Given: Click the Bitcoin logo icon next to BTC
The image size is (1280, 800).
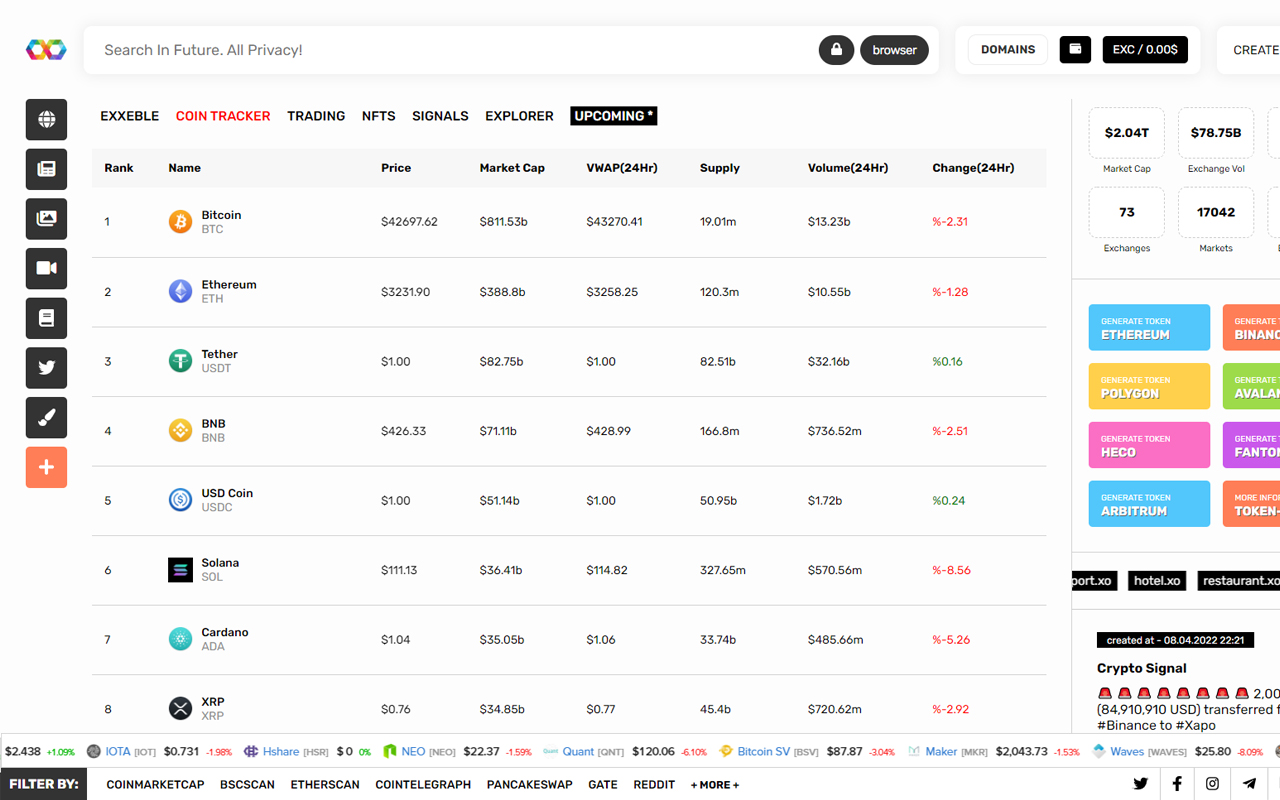Looking at the screenshot, I should [180, 221].
